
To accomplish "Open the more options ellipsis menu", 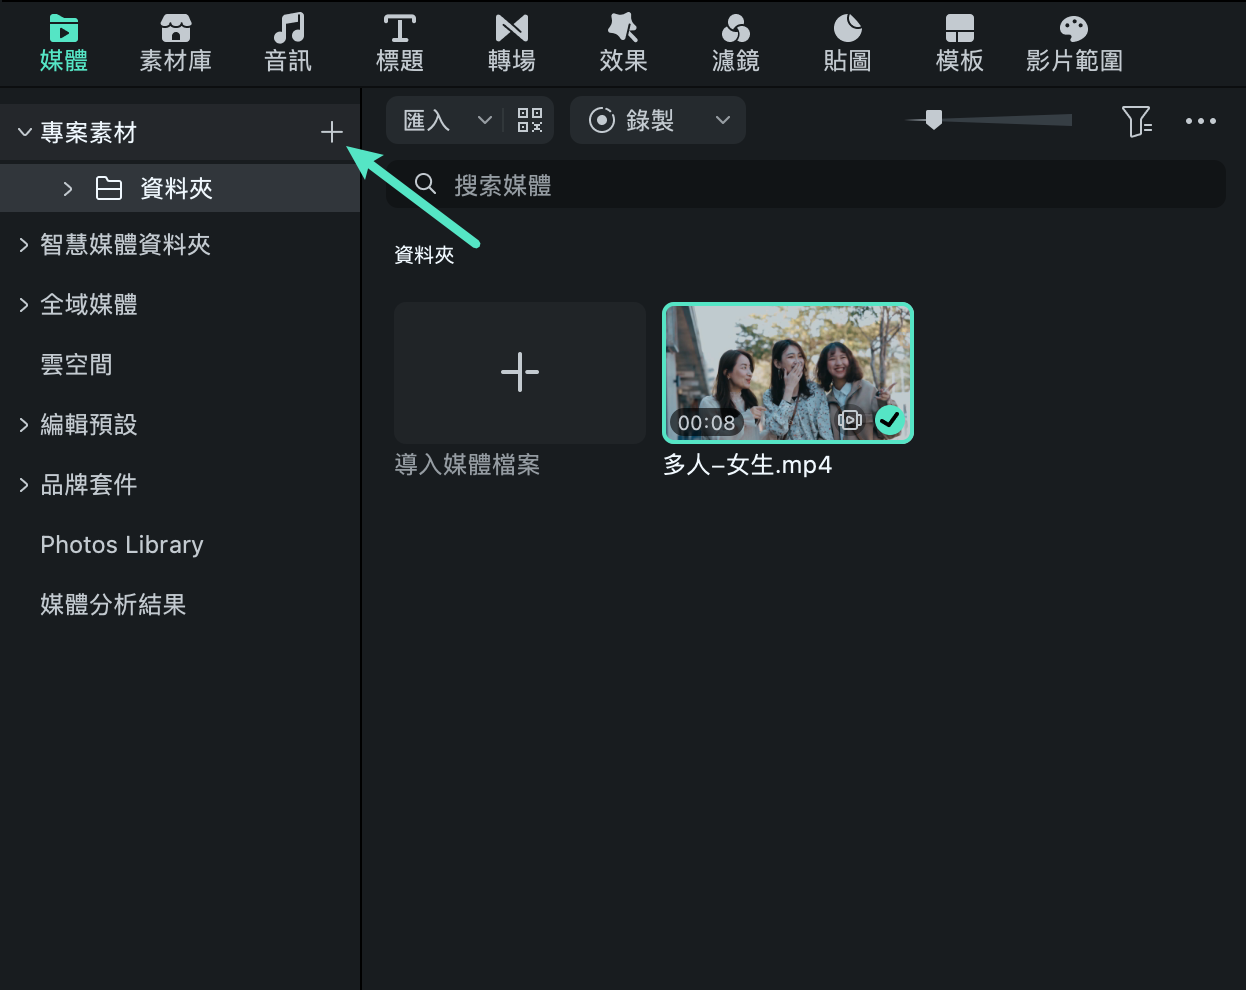I will click(1201, 121).
